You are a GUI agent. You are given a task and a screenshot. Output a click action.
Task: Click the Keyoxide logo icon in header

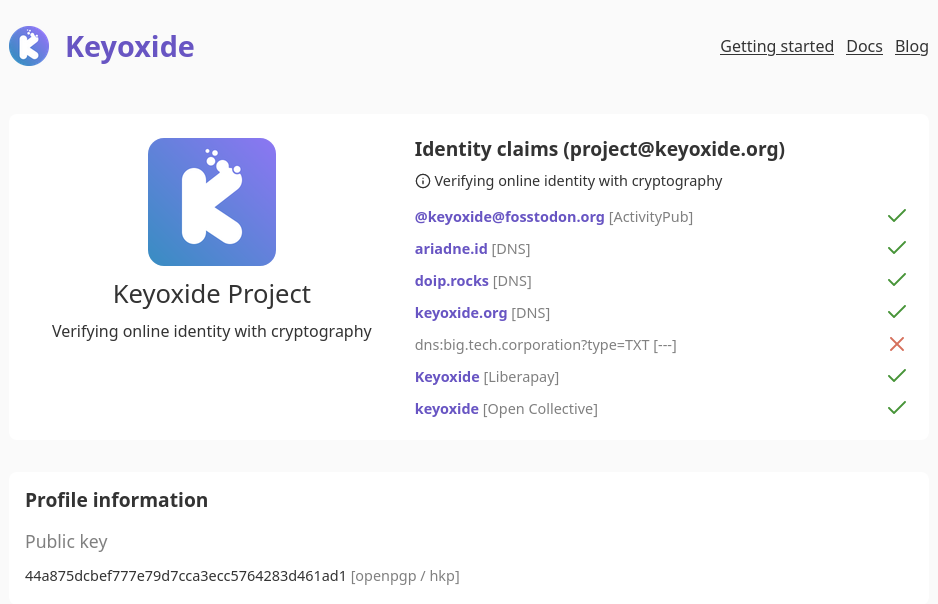pyautogui.click(x=29, y=46)
